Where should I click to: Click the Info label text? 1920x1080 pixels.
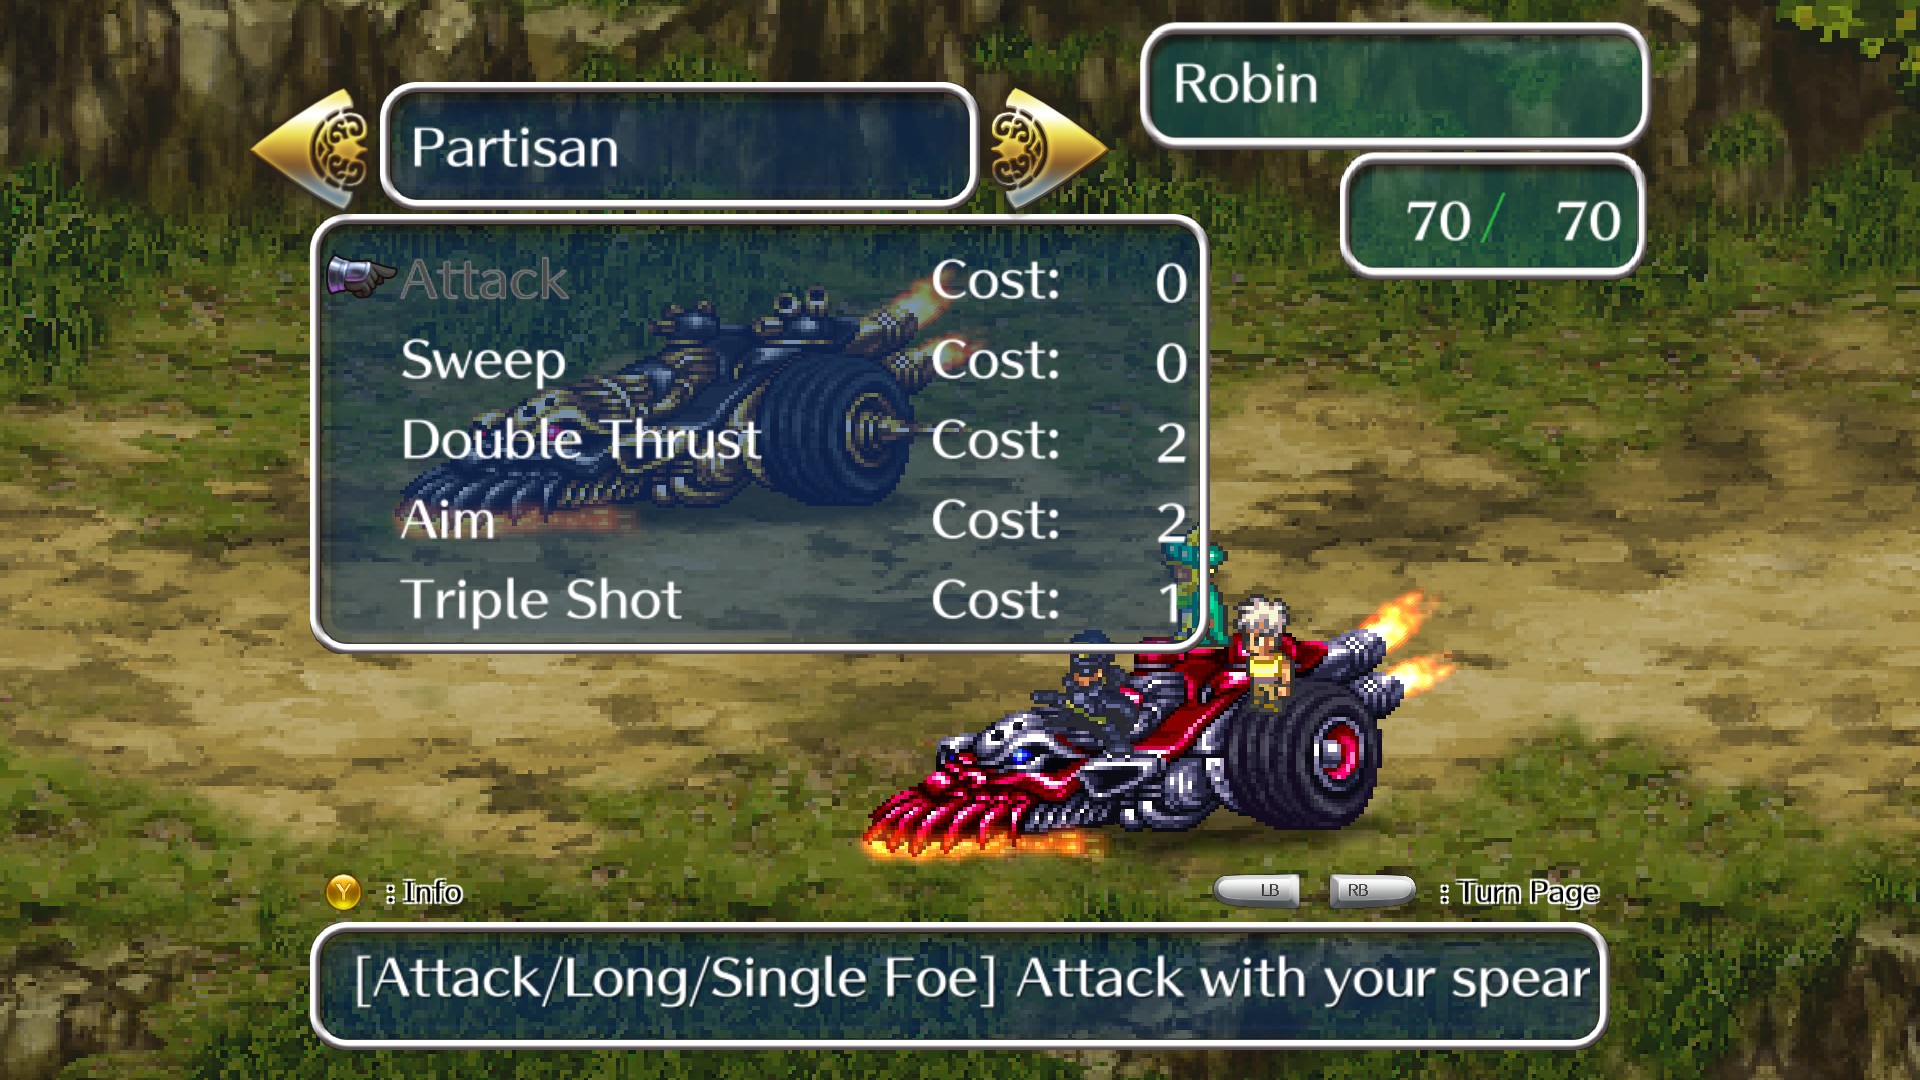[432, 891]
